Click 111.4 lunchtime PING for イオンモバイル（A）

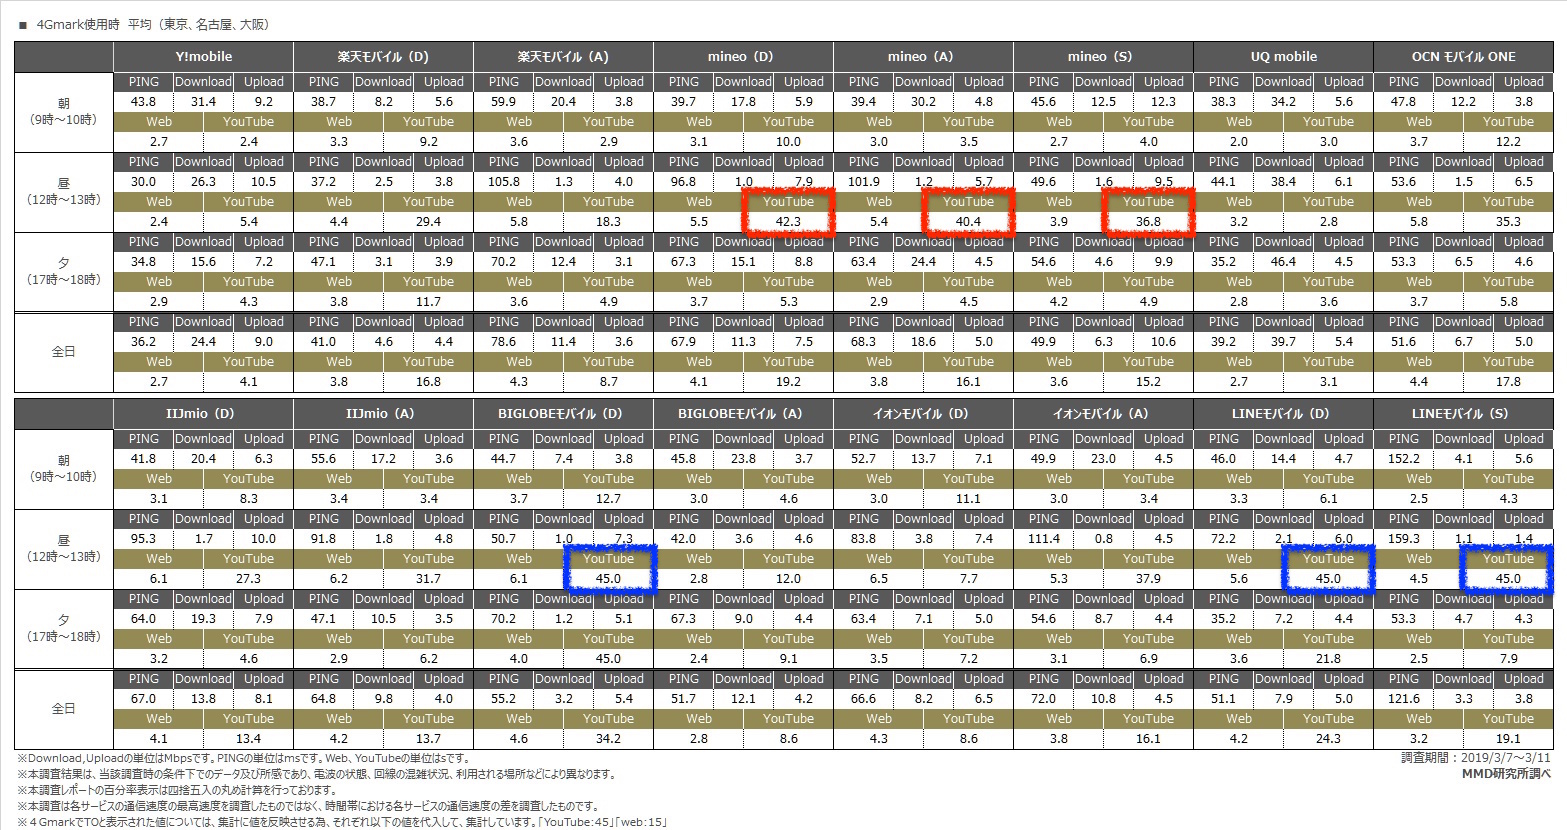(1043, 539)
